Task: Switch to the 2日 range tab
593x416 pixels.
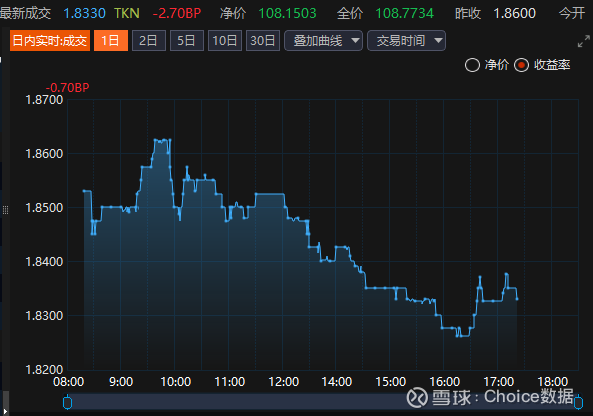Action: click(x=149, y=40)
